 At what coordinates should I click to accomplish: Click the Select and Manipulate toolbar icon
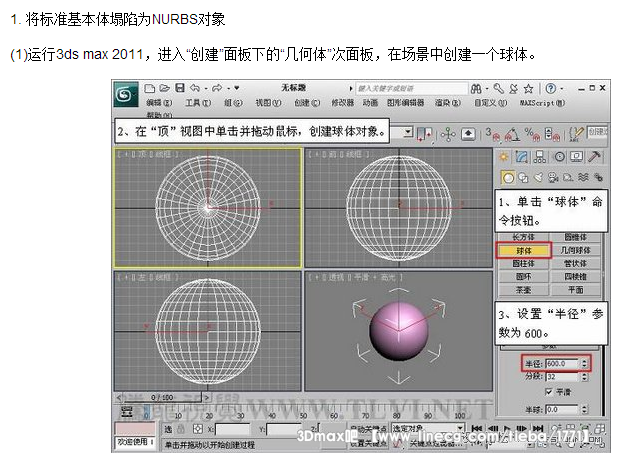tap(448, 134)
